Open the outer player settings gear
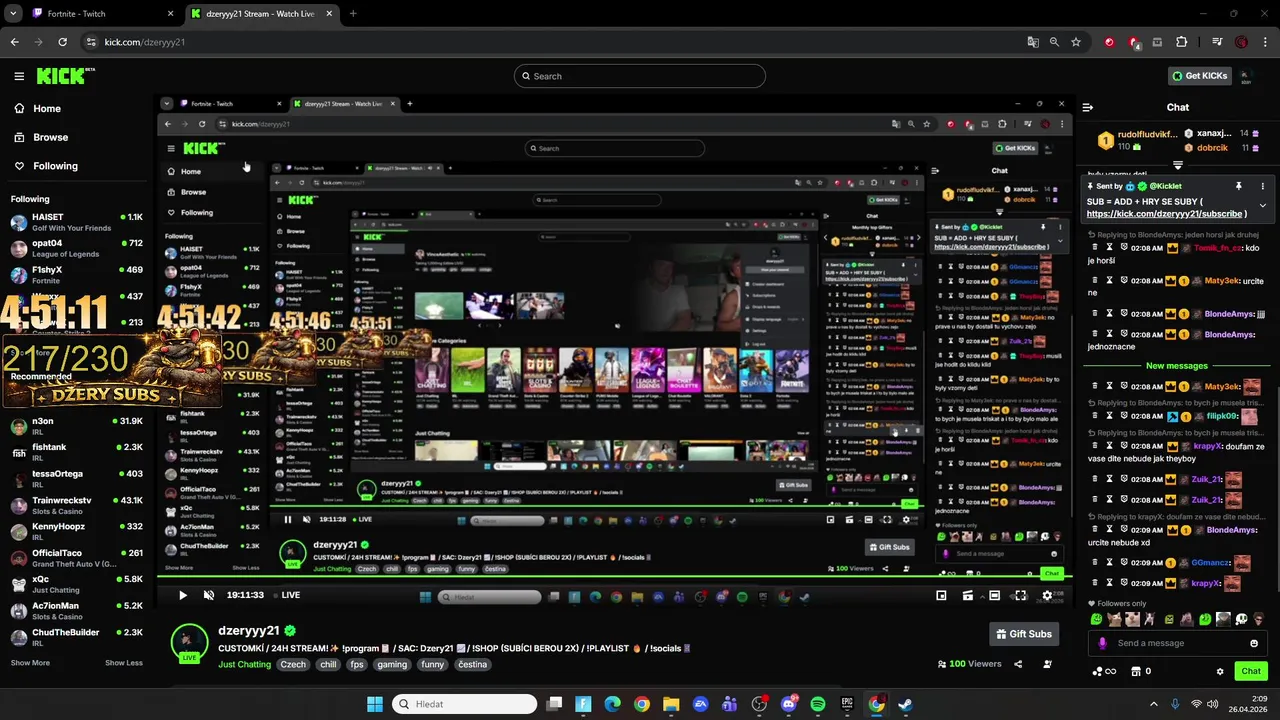The image size is (1280, 720). click(x=1047, y=595)
